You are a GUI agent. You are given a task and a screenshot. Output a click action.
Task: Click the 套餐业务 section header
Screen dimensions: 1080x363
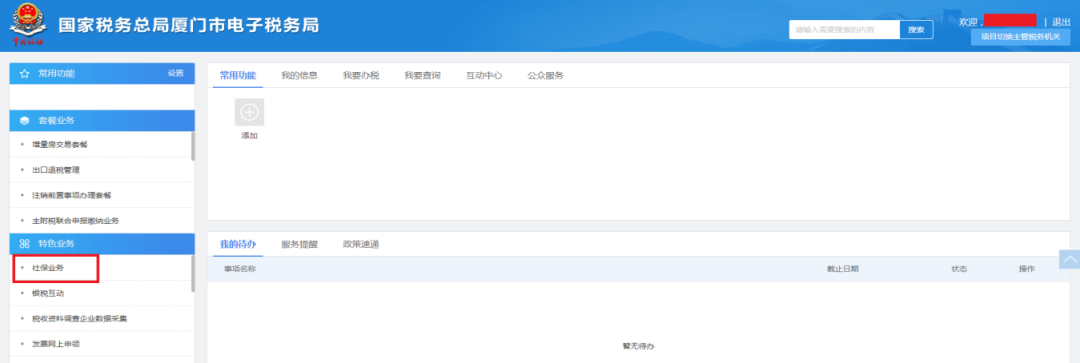[102, 121]
